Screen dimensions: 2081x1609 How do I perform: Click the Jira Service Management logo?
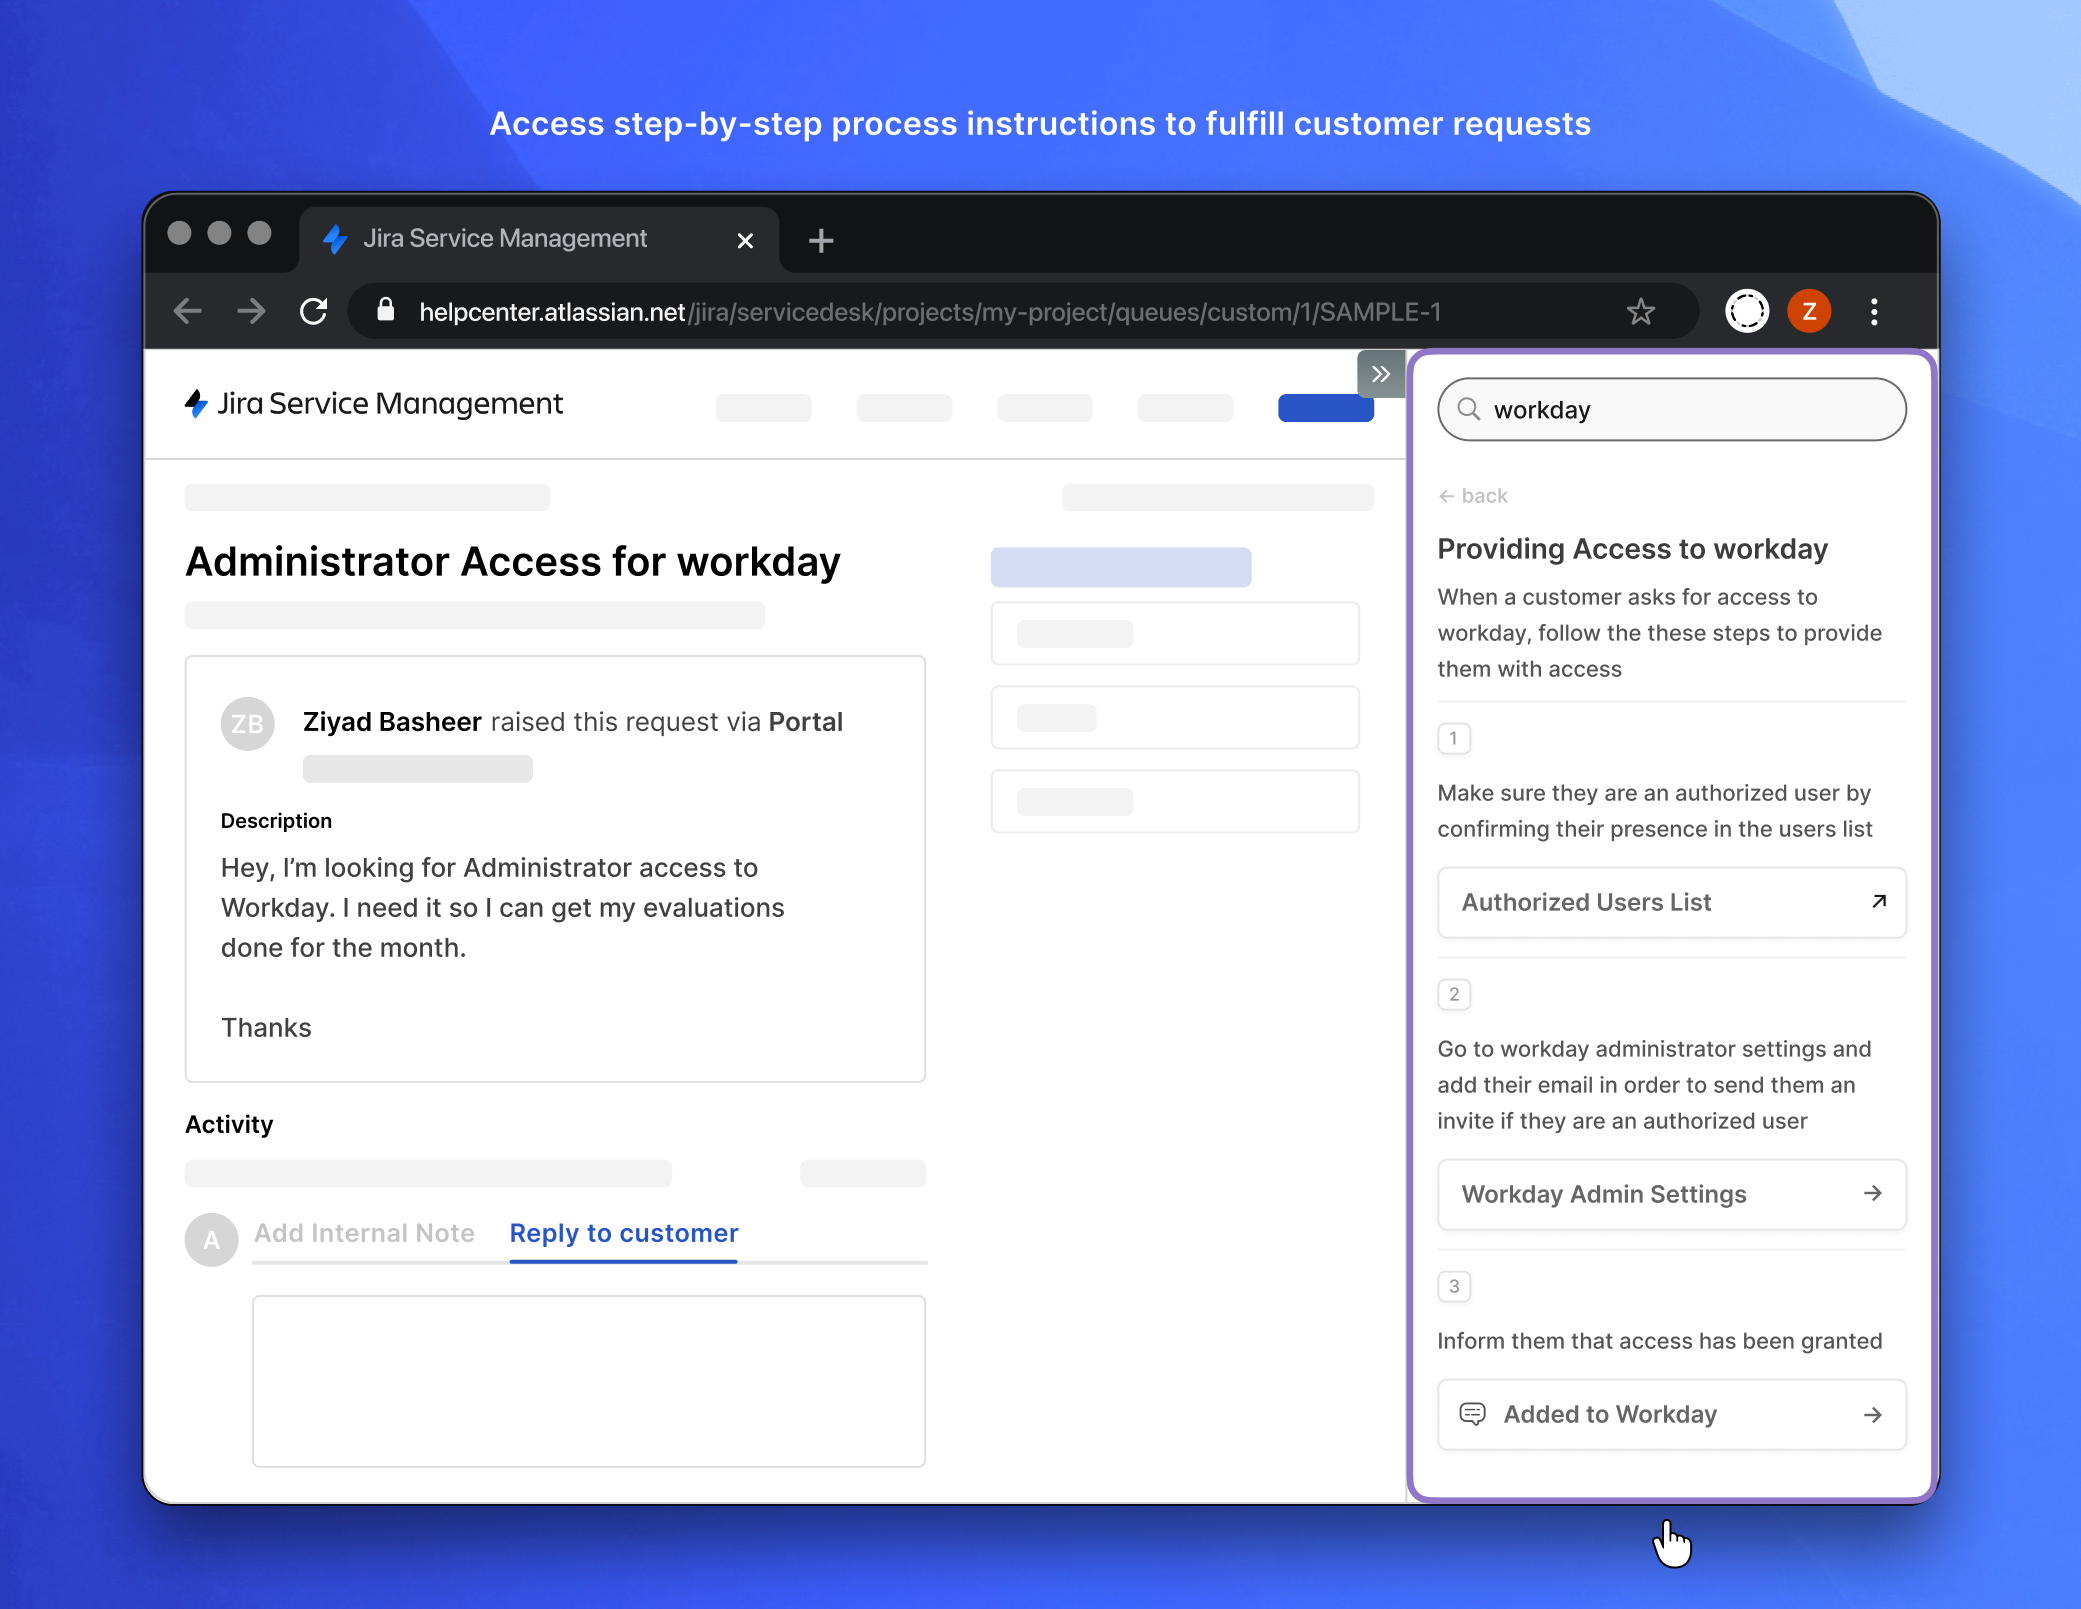pos(196,404)
